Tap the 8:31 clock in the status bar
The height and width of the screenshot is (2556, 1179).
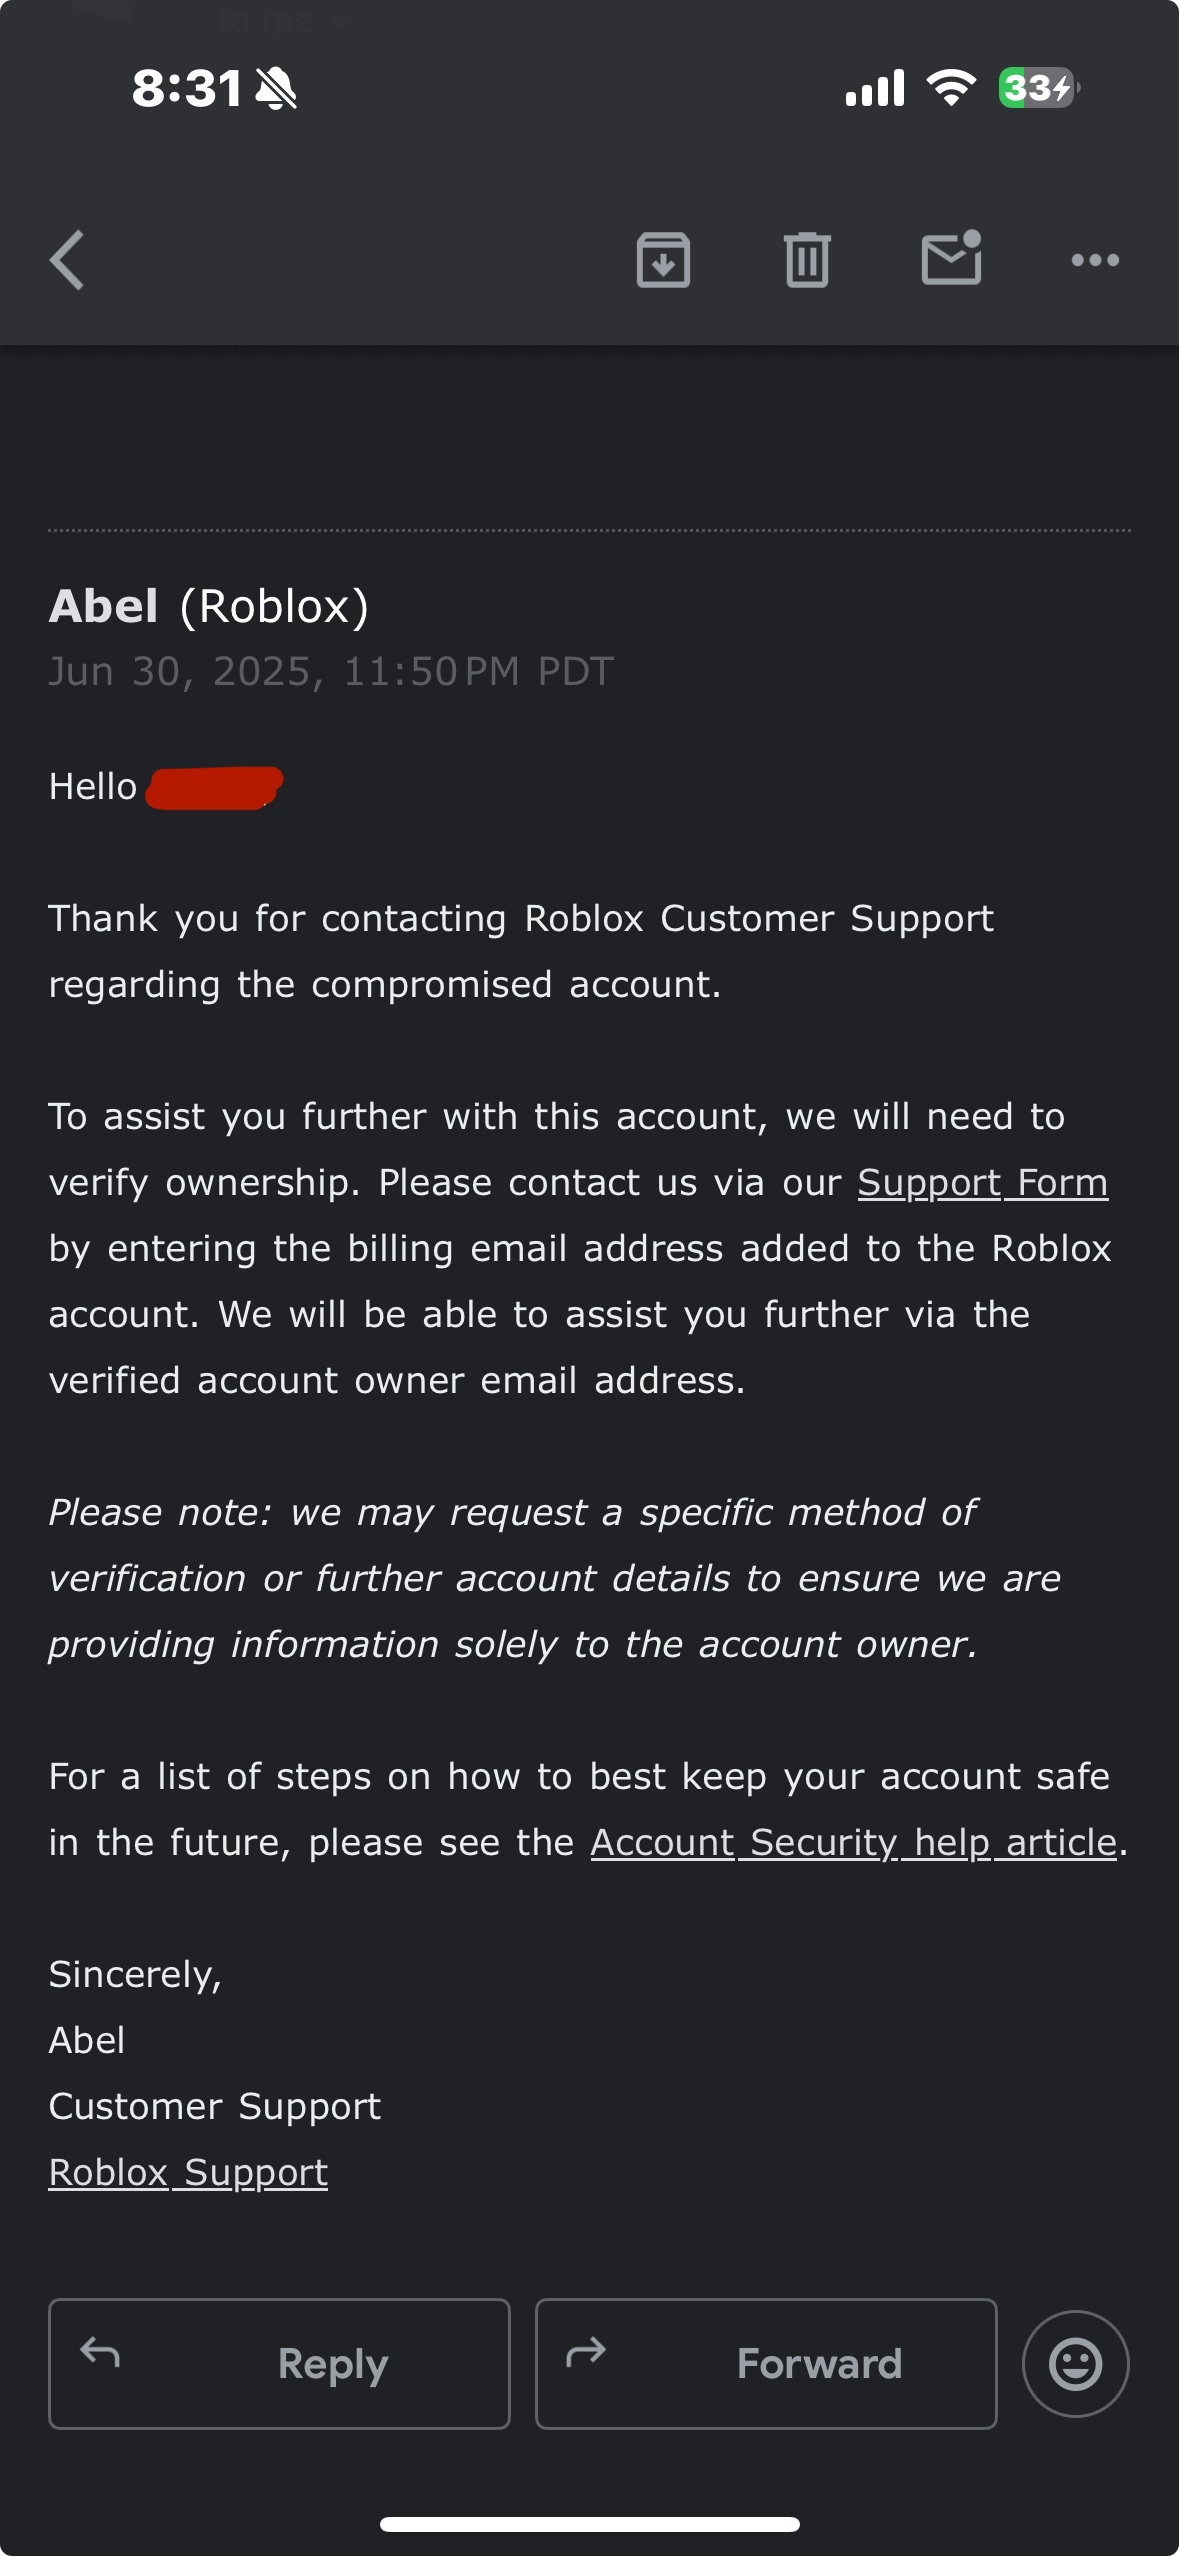coord(187,88)
